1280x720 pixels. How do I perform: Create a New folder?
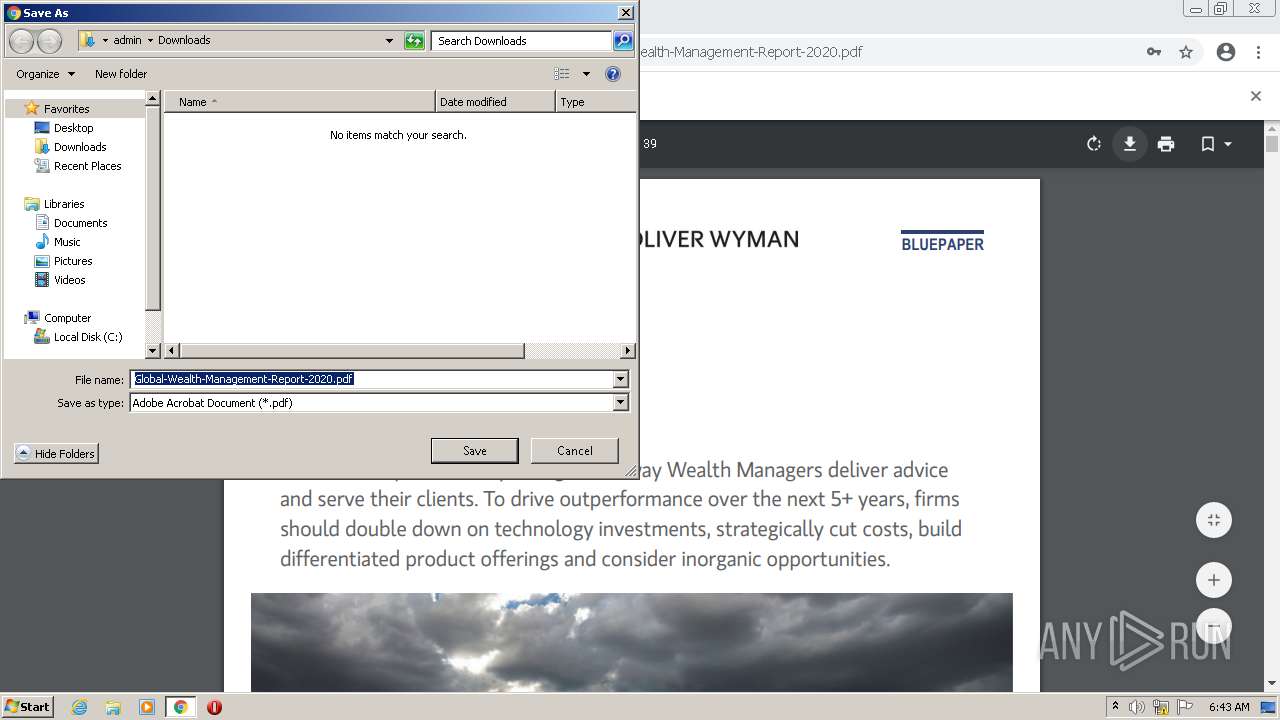pos(121,74)
